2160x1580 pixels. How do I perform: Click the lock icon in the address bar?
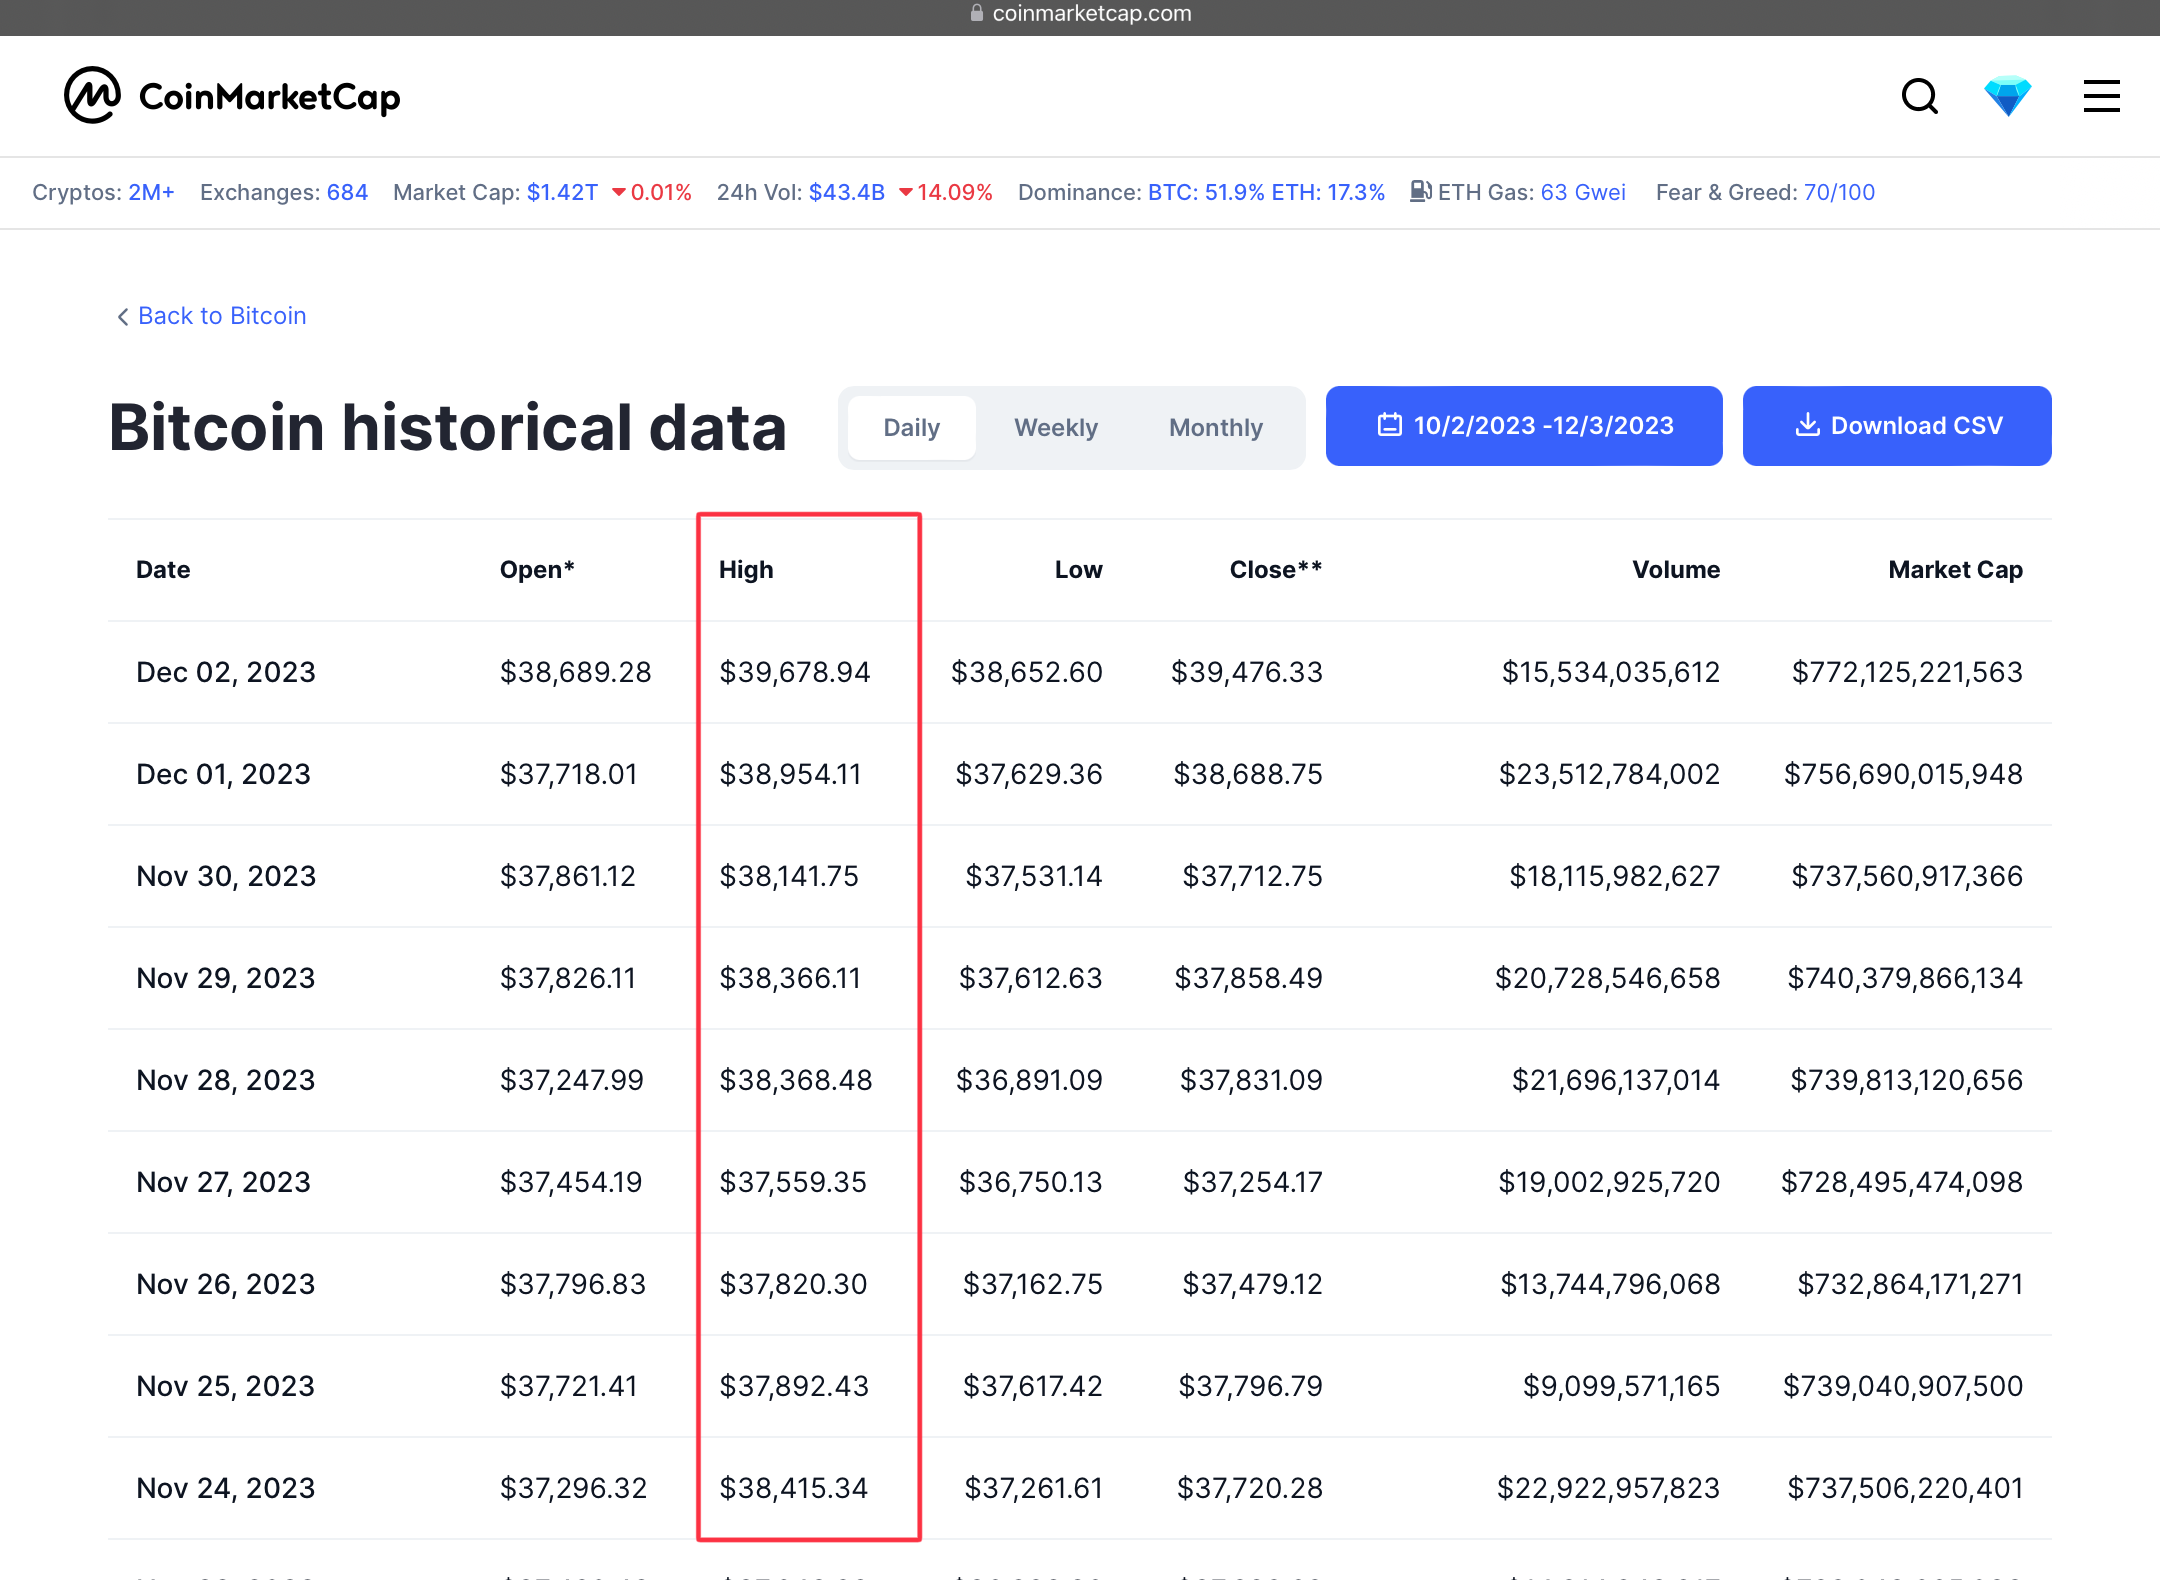pos(977,13)
